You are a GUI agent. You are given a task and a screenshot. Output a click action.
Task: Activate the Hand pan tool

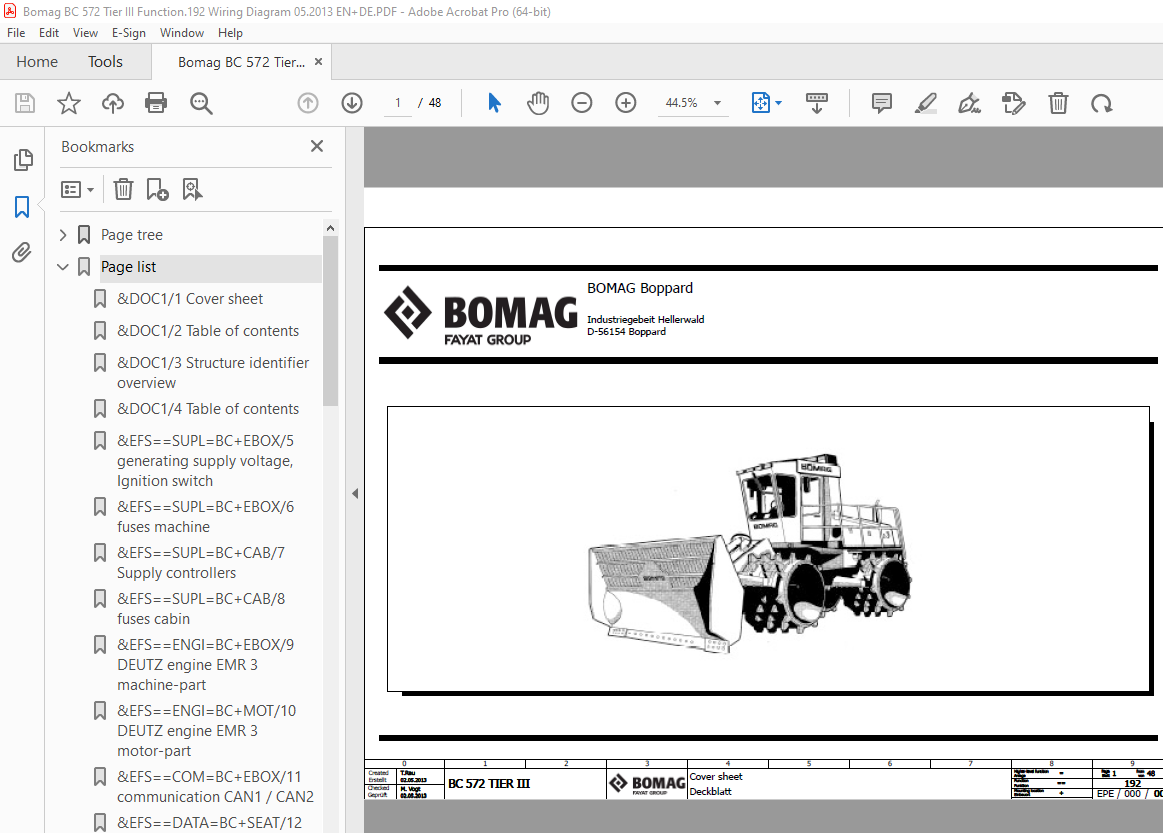[538, 103]
